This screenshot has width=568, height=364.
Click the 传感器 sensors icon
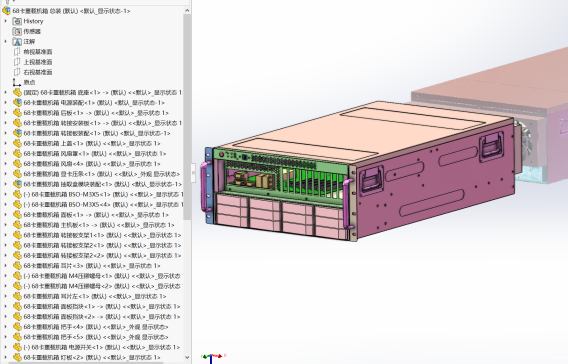17,32
